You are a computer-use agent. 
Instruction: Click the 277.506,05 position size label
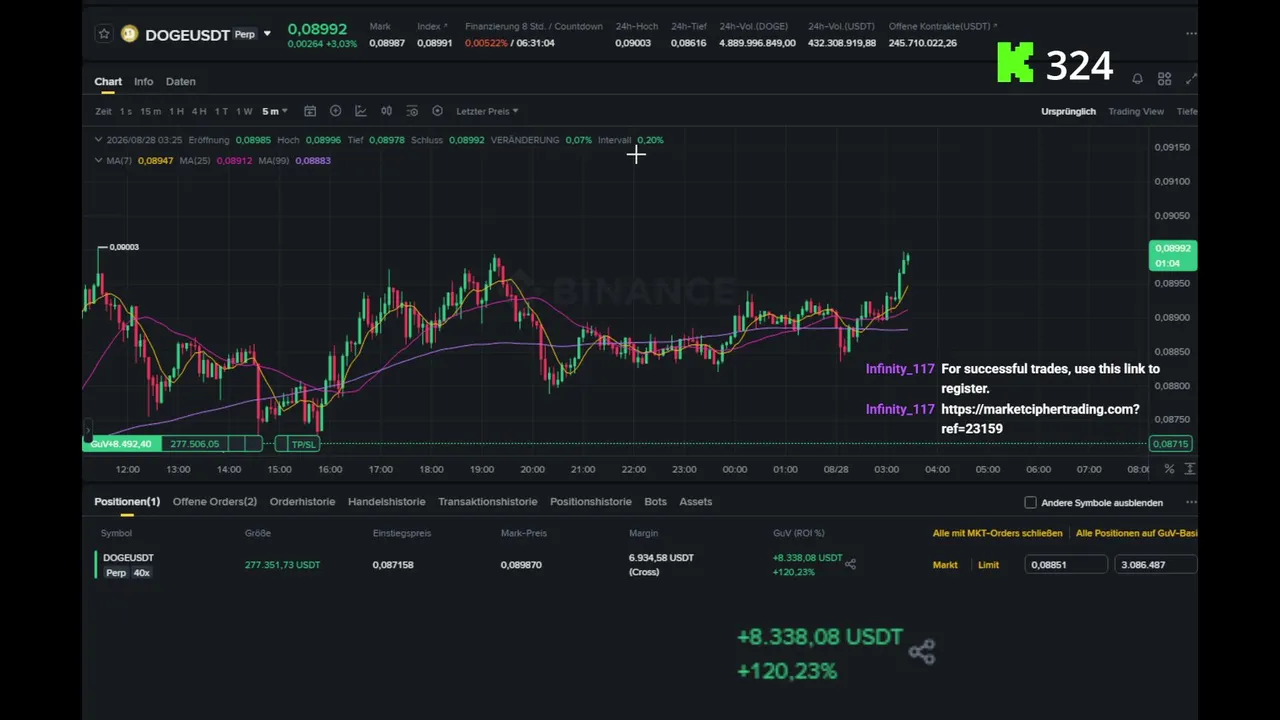tap(194, 444)
